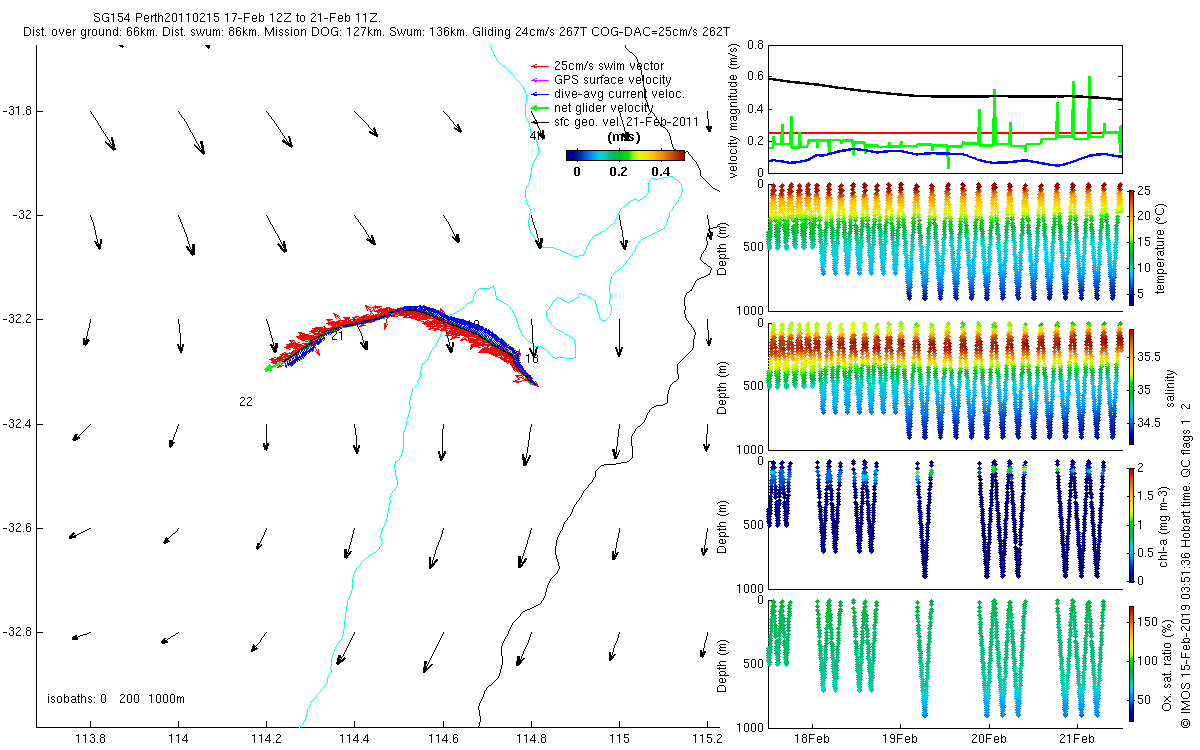Click the '(m/s)' label above the map colorbar
This screenshot has height=750, width=1200.
pyautogui.click(x=625, y=138)
